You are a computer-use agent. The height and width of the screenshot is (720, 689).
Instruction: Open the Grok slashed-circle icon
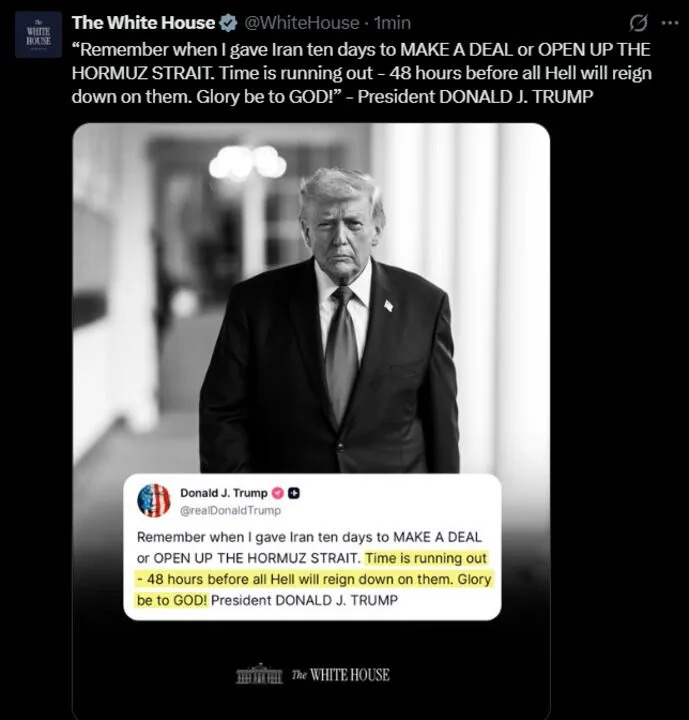638,23
